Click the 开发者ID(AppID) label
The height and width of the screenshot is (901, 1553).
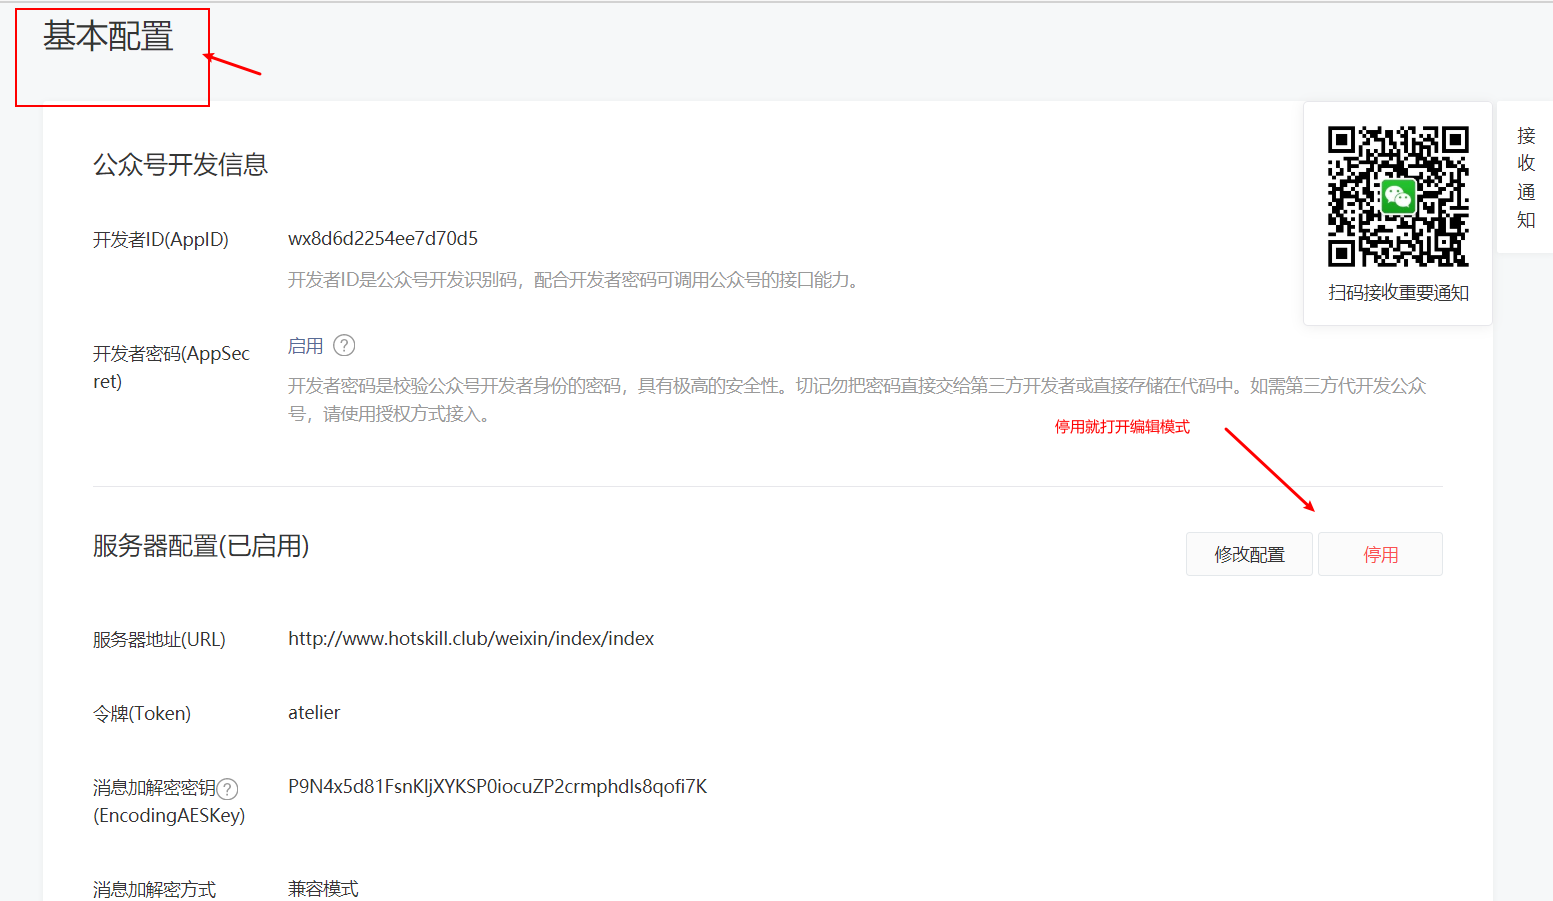tap(161, 240)
